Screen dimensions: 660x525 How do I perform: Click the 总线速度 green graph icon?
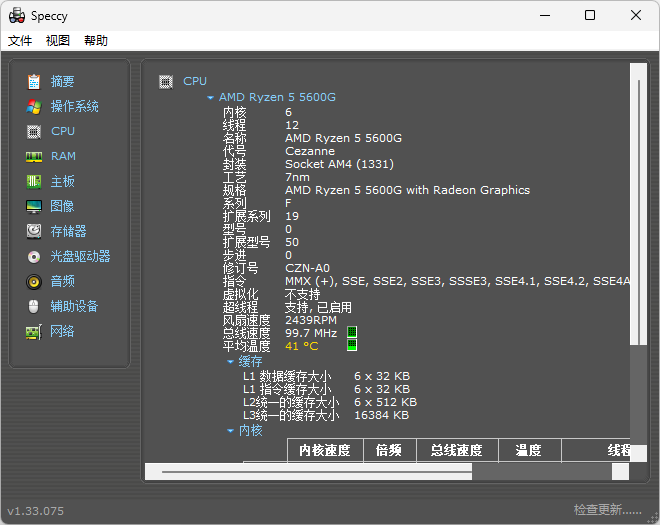[352, 332]
